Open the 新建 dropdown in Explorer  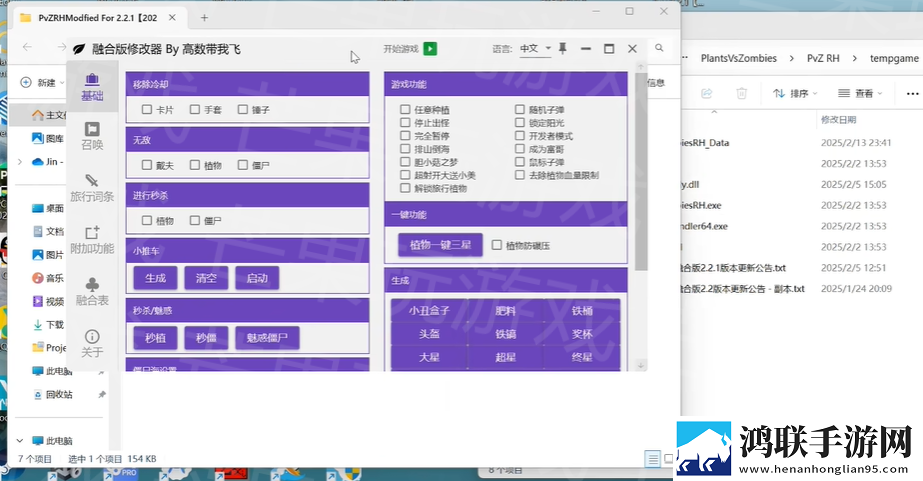point(41,82)
